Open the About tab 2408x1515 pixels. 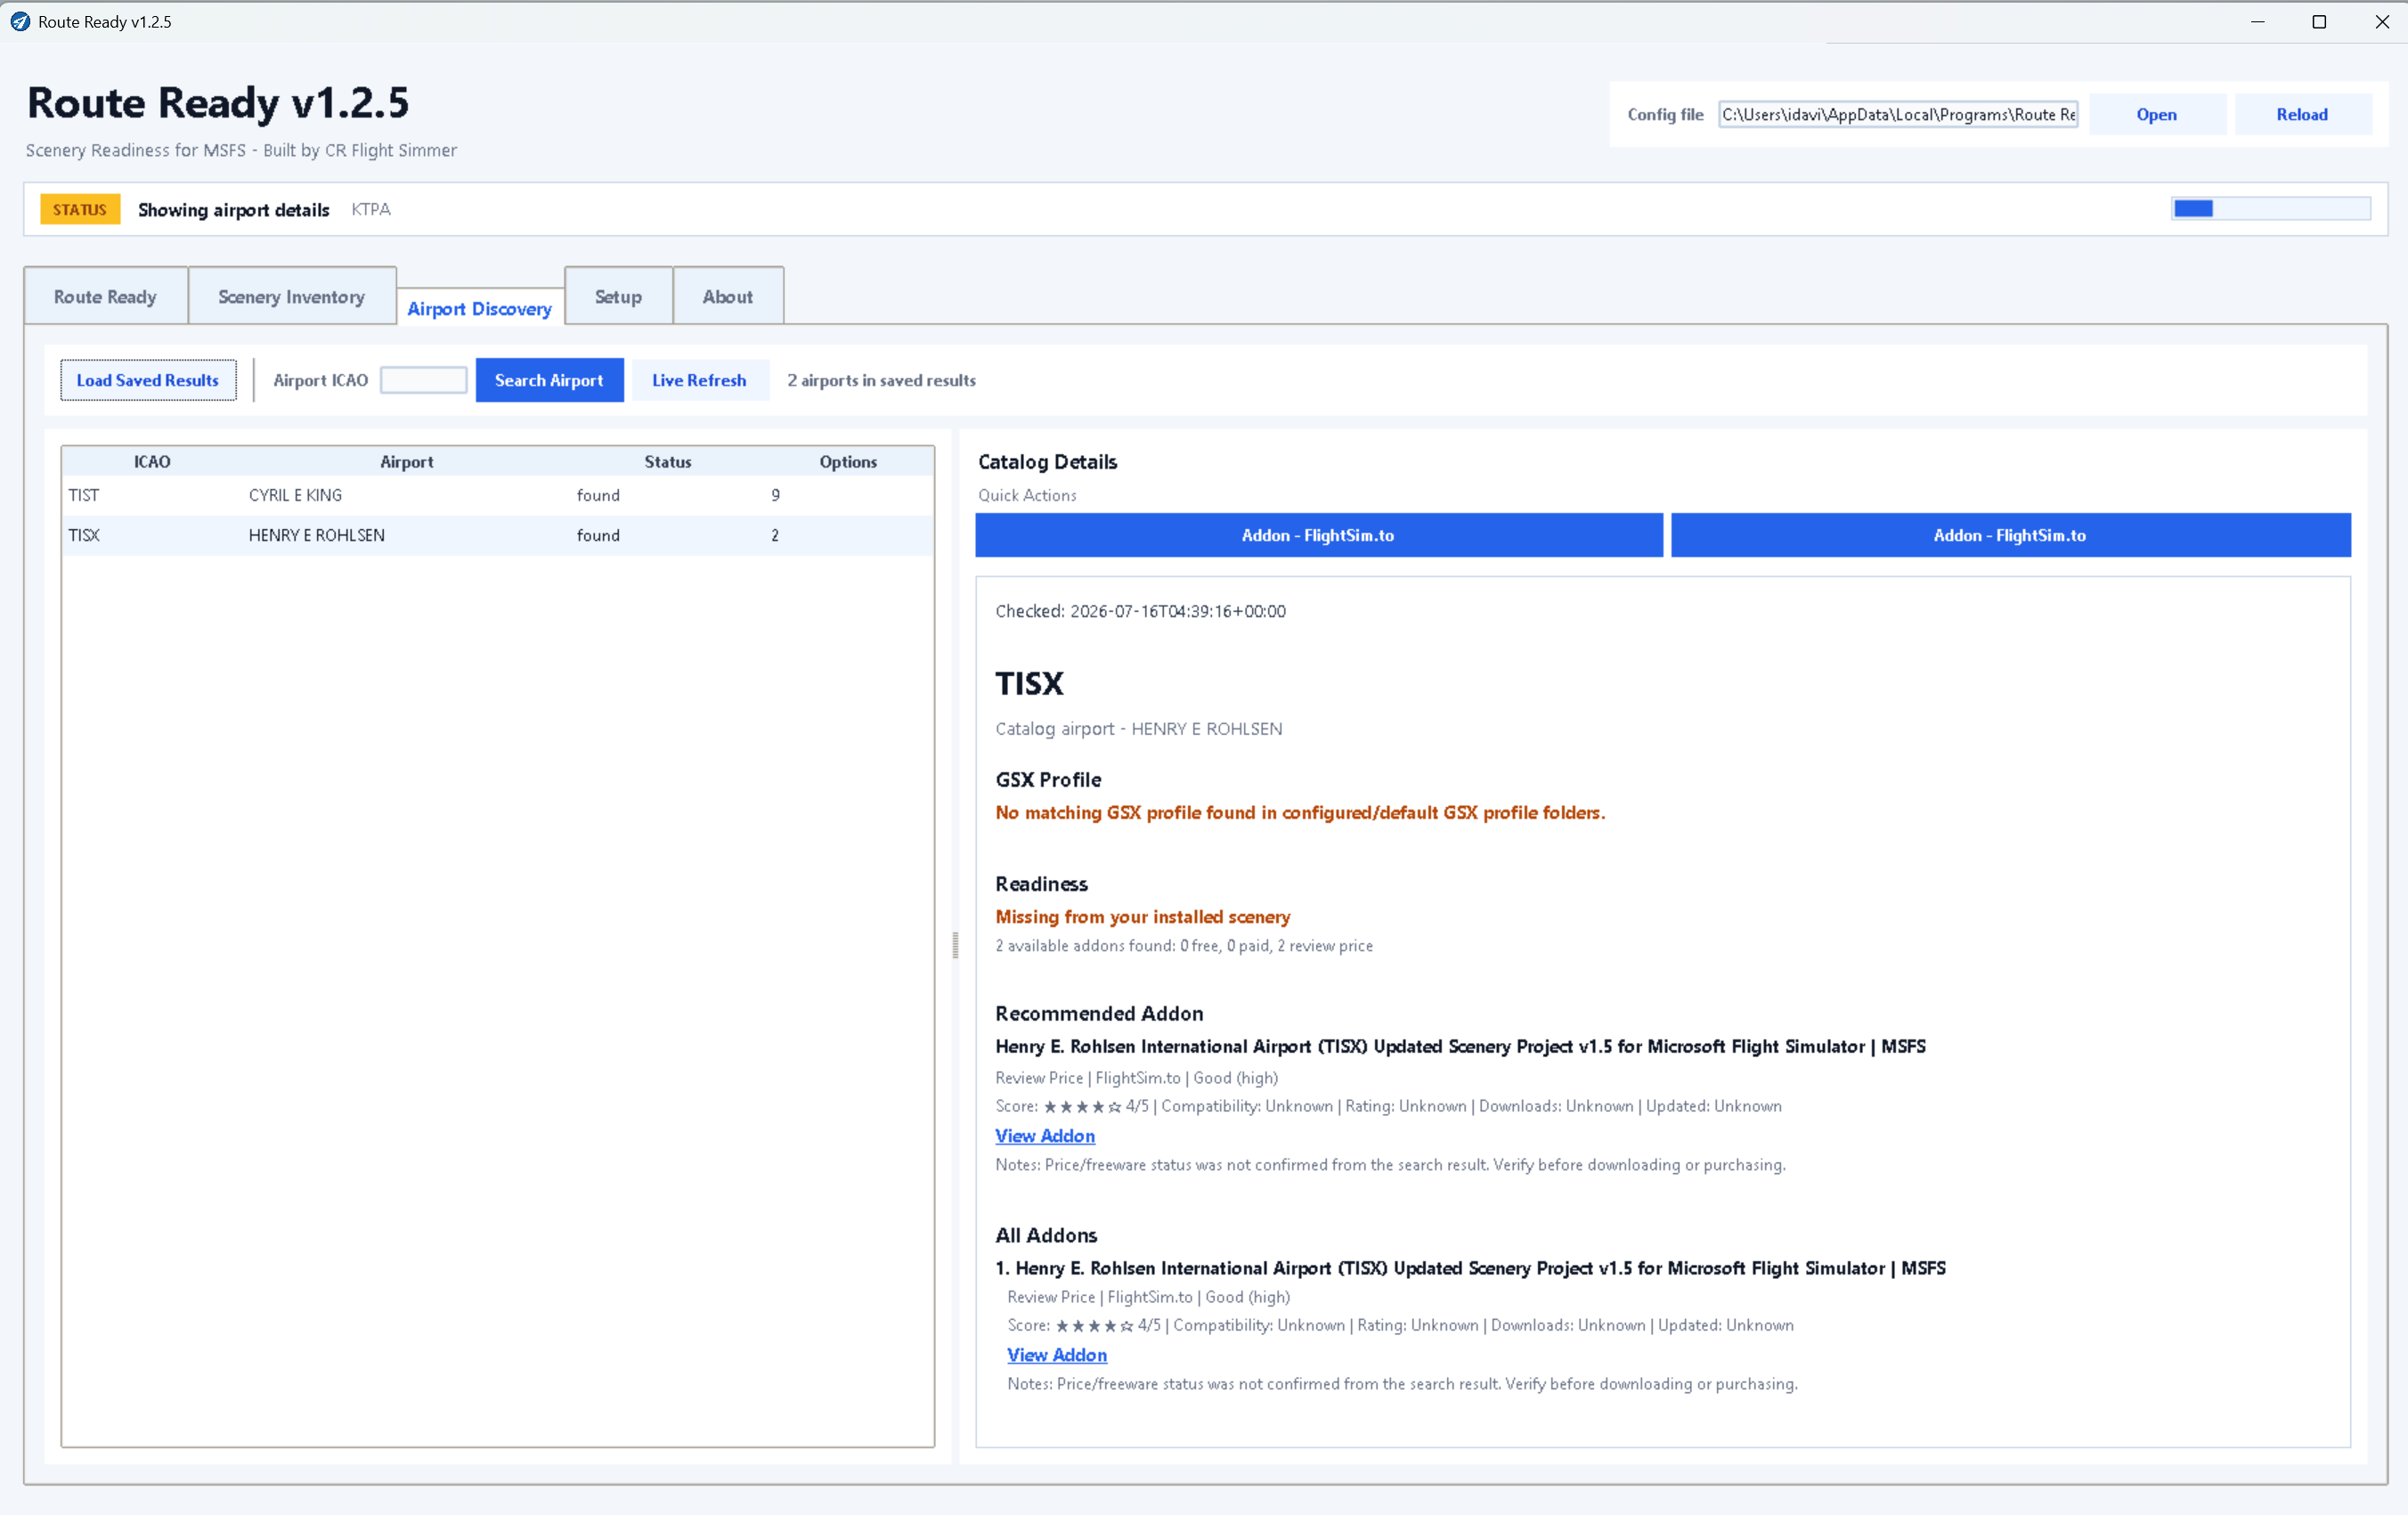point(728,297)
